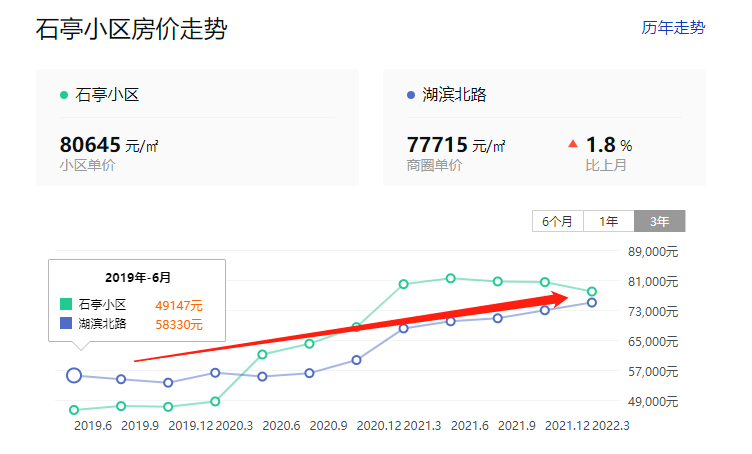This screenshot has width=752, height=454.
Task: Click the blue 2020.9 data point
Action: [309, 373]
